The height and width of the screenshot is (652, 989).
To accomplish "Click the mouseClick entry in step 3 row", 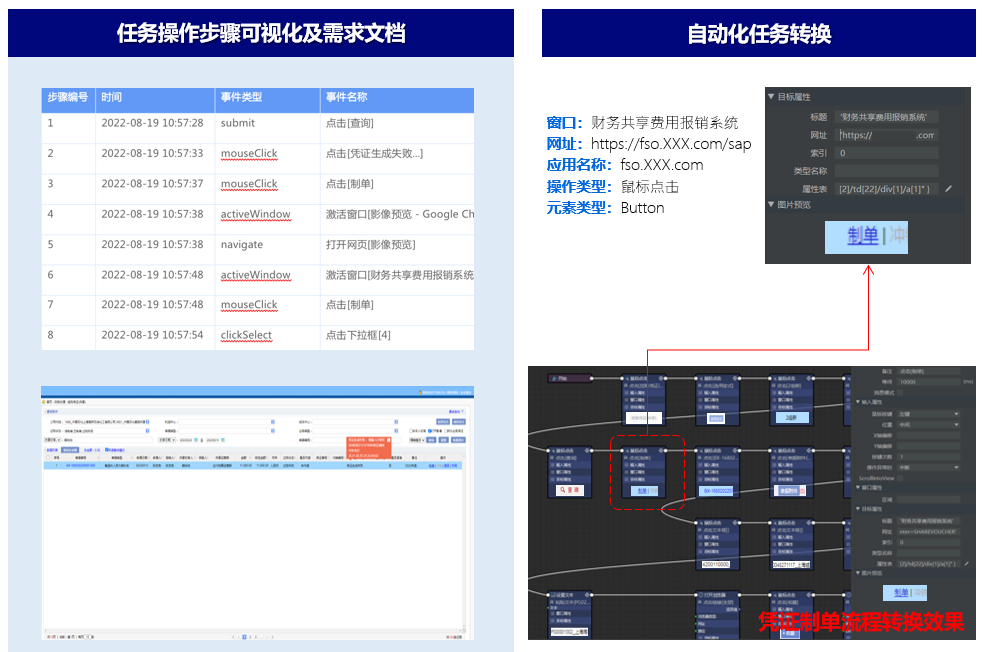I will click(249, 184).
